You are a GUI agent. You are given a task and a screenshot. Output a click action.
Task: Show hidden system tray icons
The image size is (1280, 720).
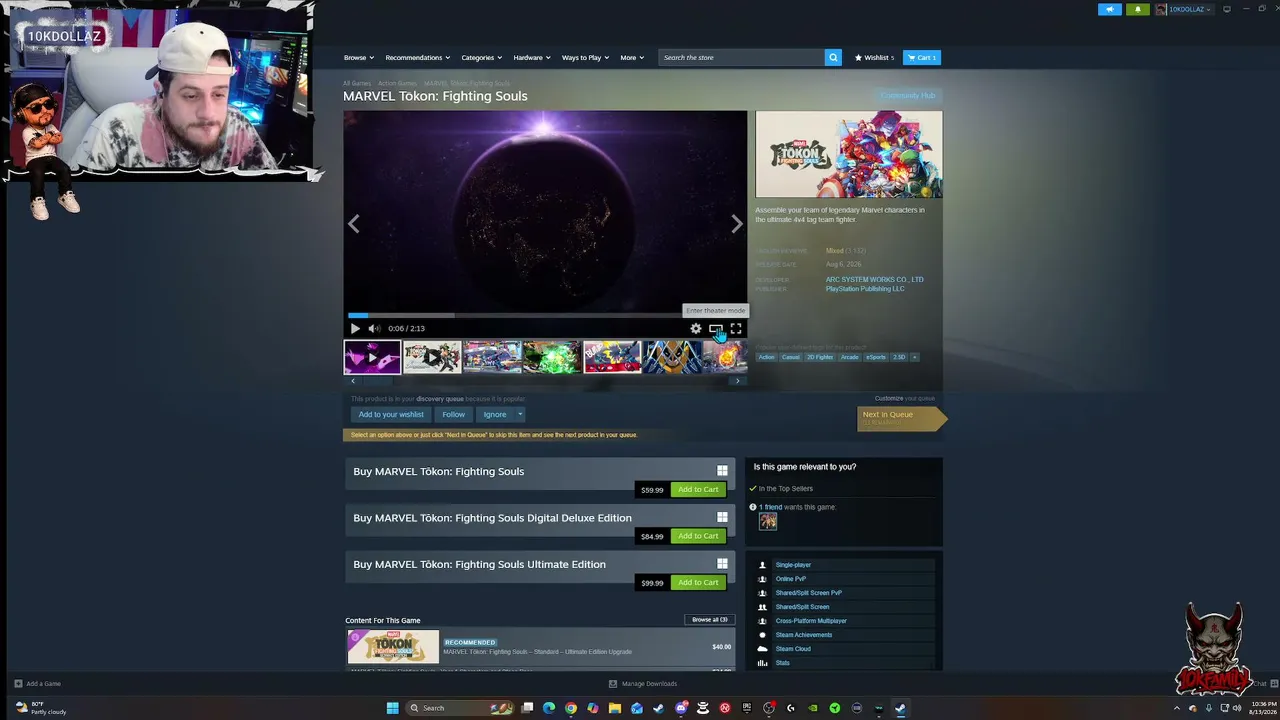[1177, 708]
